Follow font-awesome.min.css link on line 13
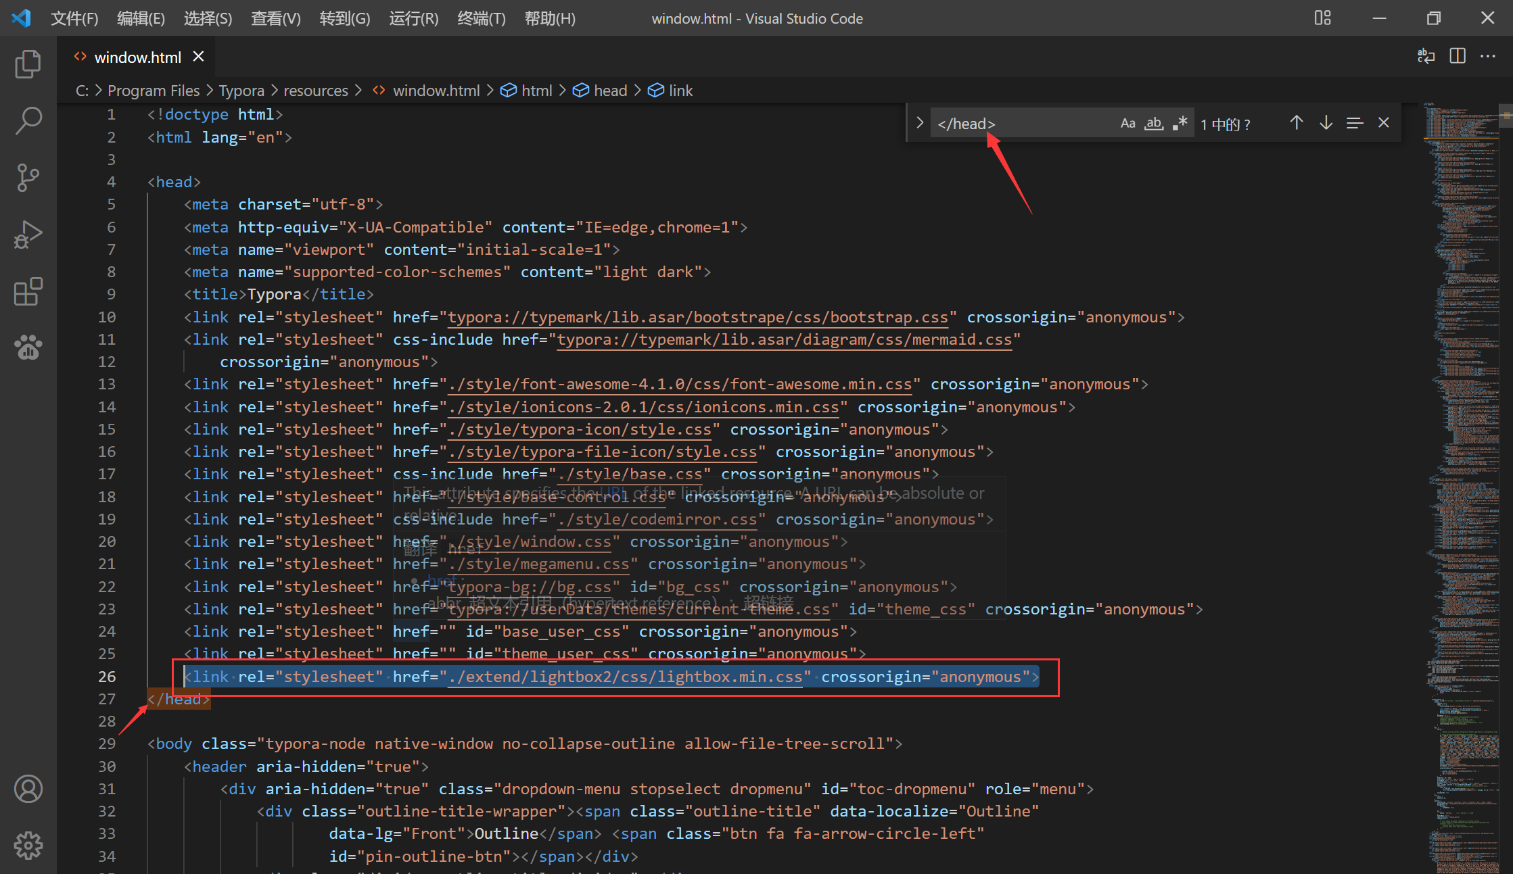 pyautogui.click(x=680, y=384)
